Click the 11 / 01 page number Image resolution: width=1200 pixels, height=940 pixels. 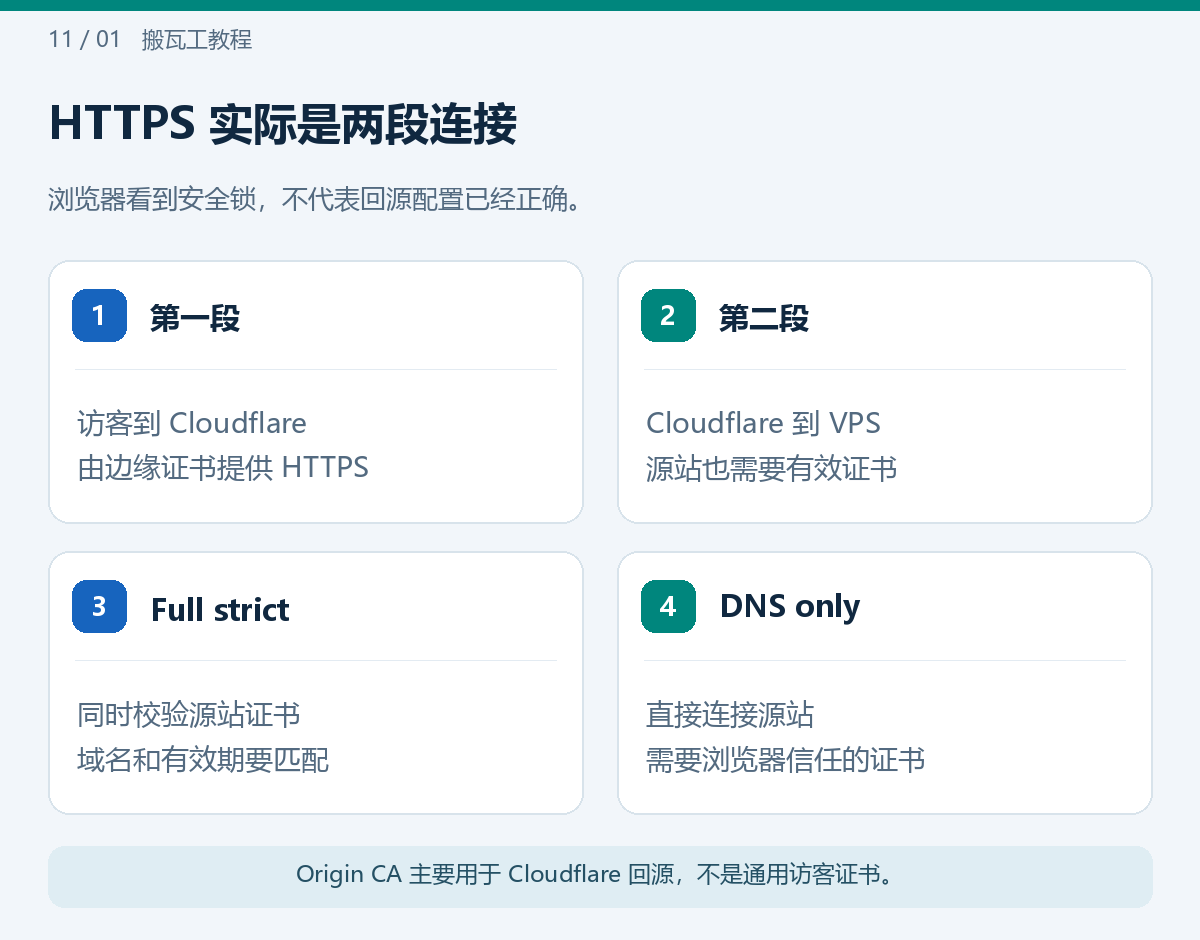click(x=84, y=39)
